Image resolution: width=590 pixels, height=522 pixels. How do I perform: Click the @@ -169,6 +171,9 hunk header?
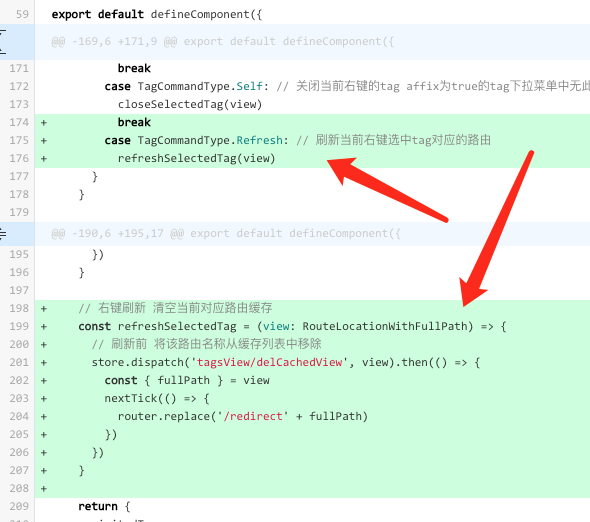(x=222, y=41)
